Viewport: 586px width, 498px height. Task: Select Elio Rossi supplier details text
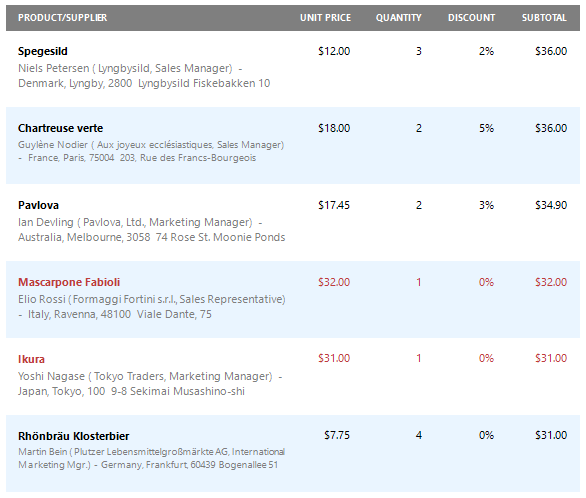(151, 306)
